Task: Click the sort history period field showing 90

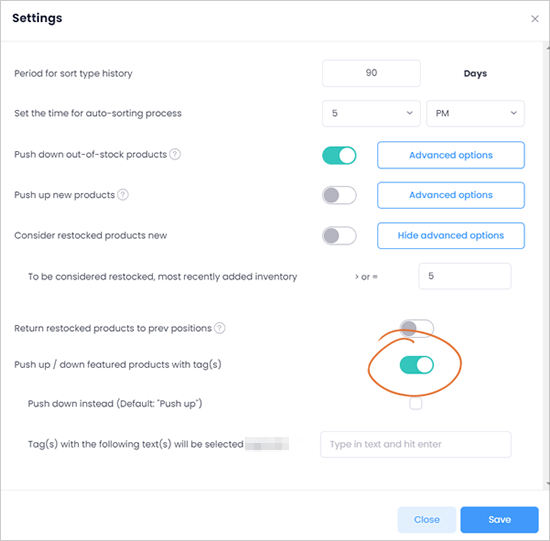Action: pos(371,73)
